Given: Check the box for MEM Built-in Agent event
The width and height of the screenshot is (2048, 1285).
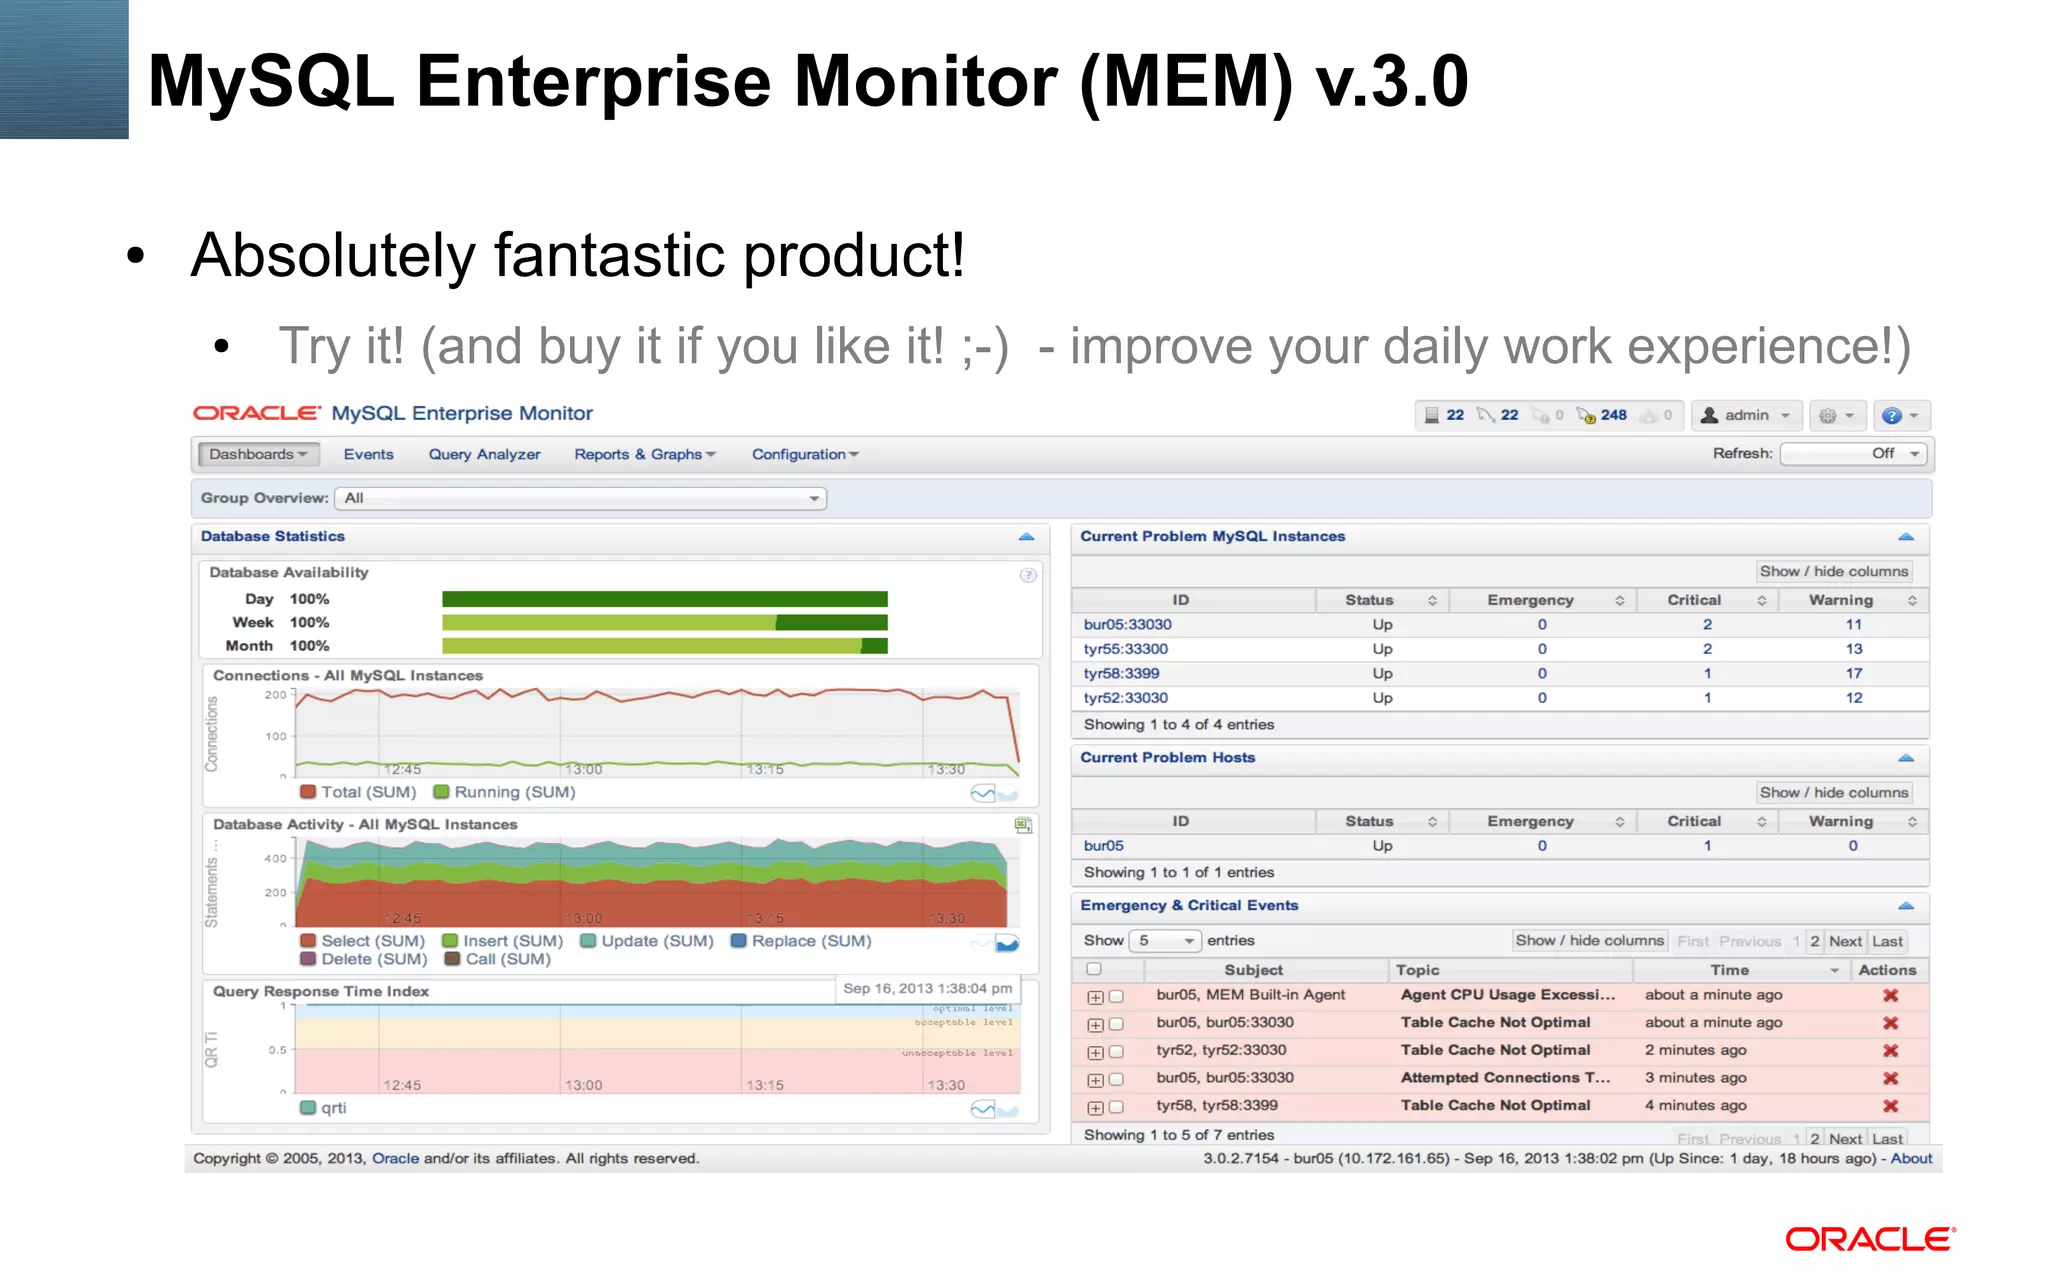Looking at the screenshot, I should pyautogui.click(x=1116, y=996).
